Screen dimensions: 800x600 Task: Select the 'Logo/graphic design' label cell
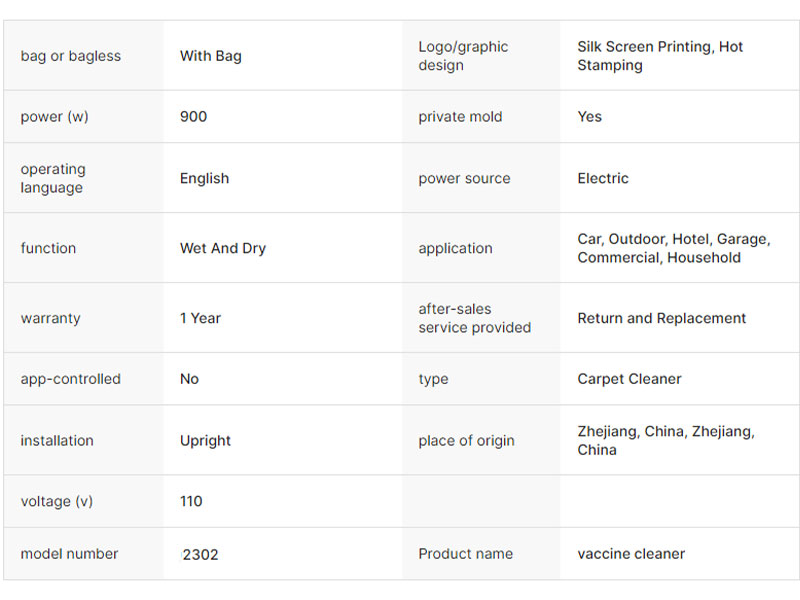click(463, 56)
